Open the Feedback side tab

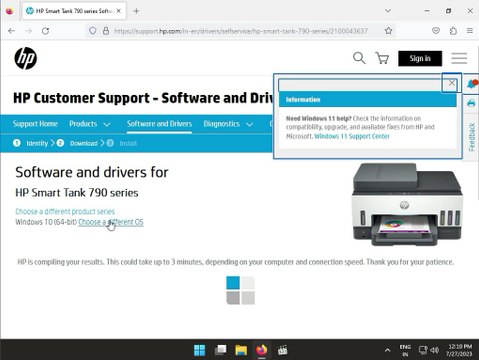coord(471,137)
